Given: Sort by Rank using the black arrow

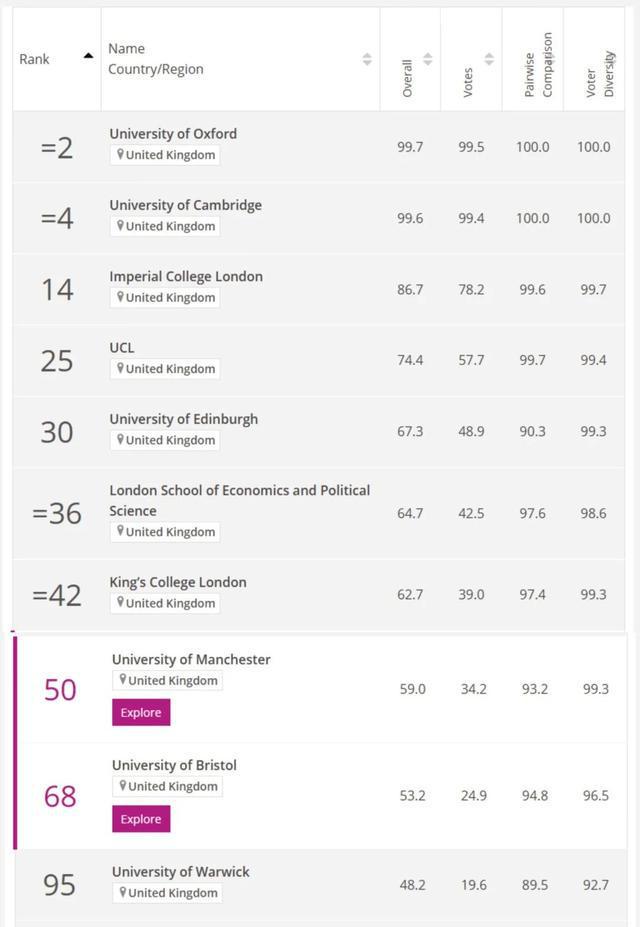Looking at the screenshot, I should pos(89,56).
